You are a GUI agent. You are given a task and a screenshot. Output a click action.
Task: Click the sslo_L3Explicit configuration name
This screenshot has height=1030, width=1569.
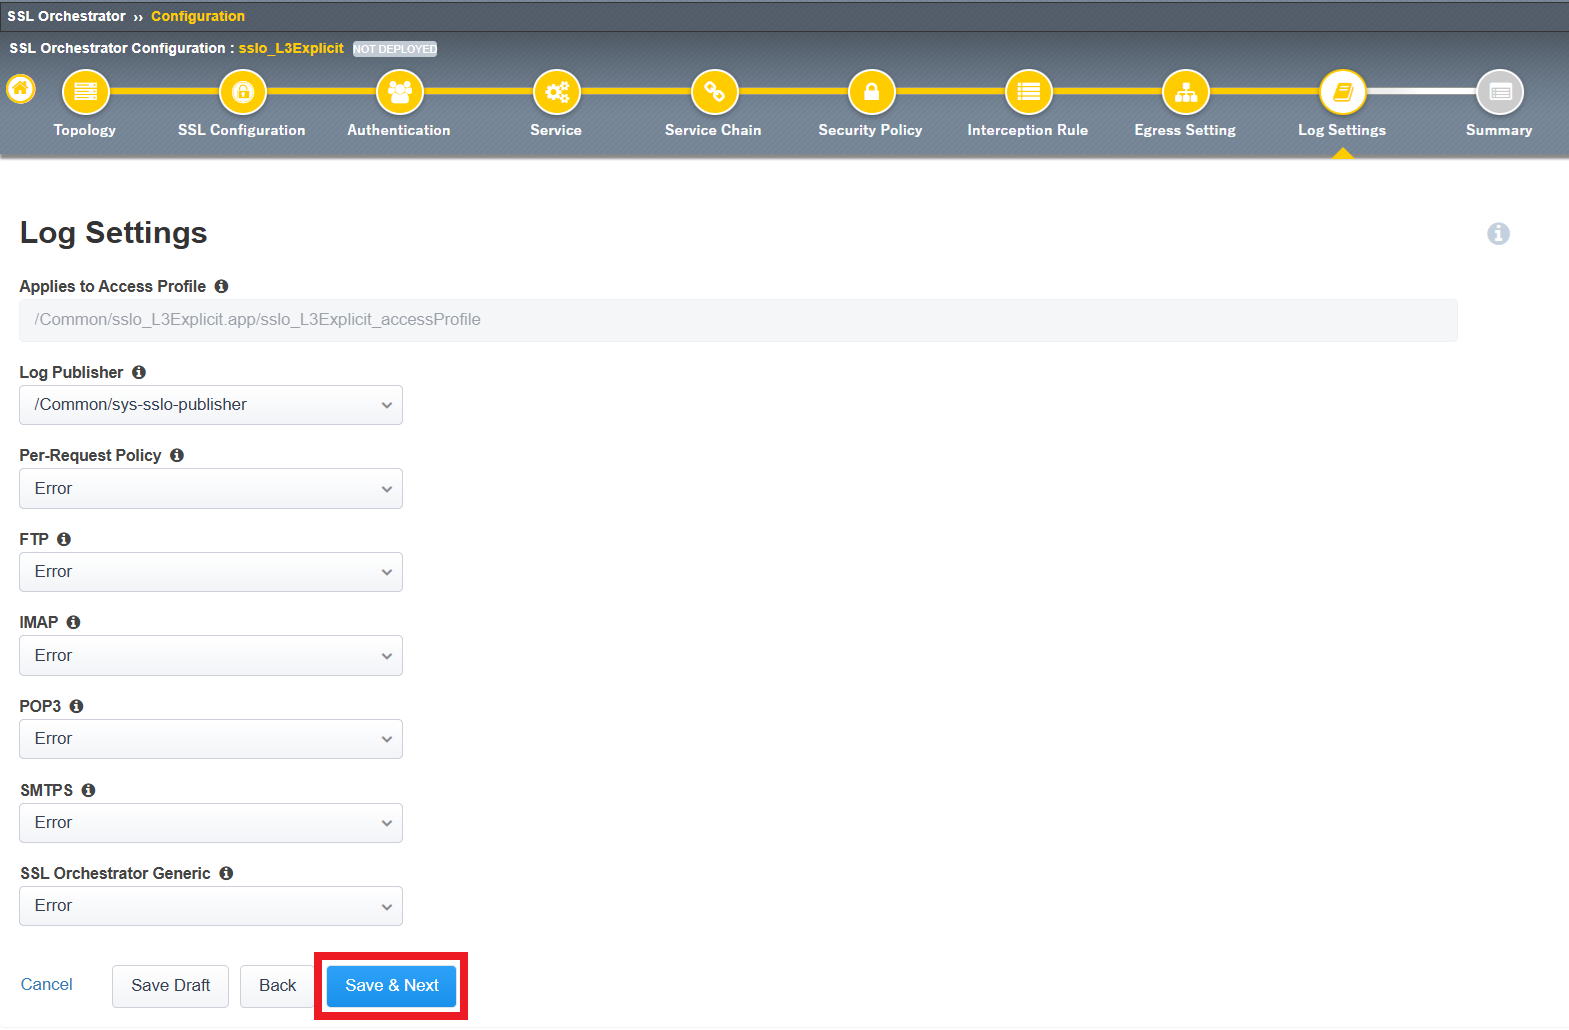pos(291,48)
